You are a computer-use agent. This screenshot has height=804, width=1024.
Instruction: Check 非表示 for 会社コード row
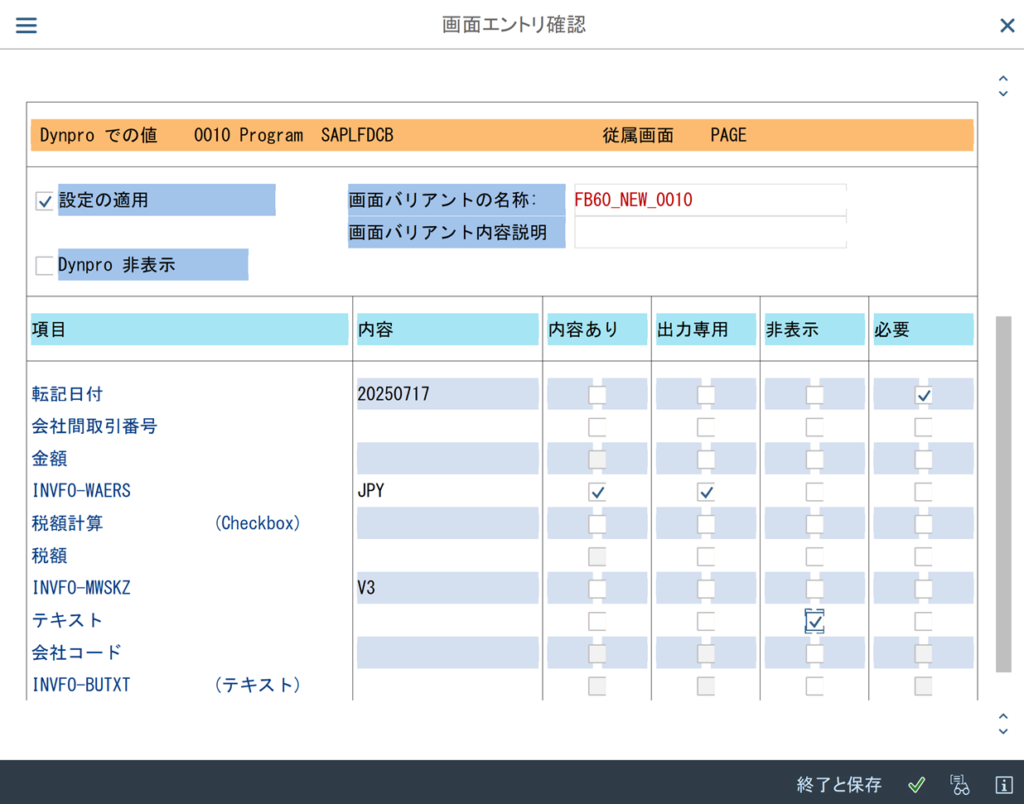pyautogui.click(x=814, y=654)
